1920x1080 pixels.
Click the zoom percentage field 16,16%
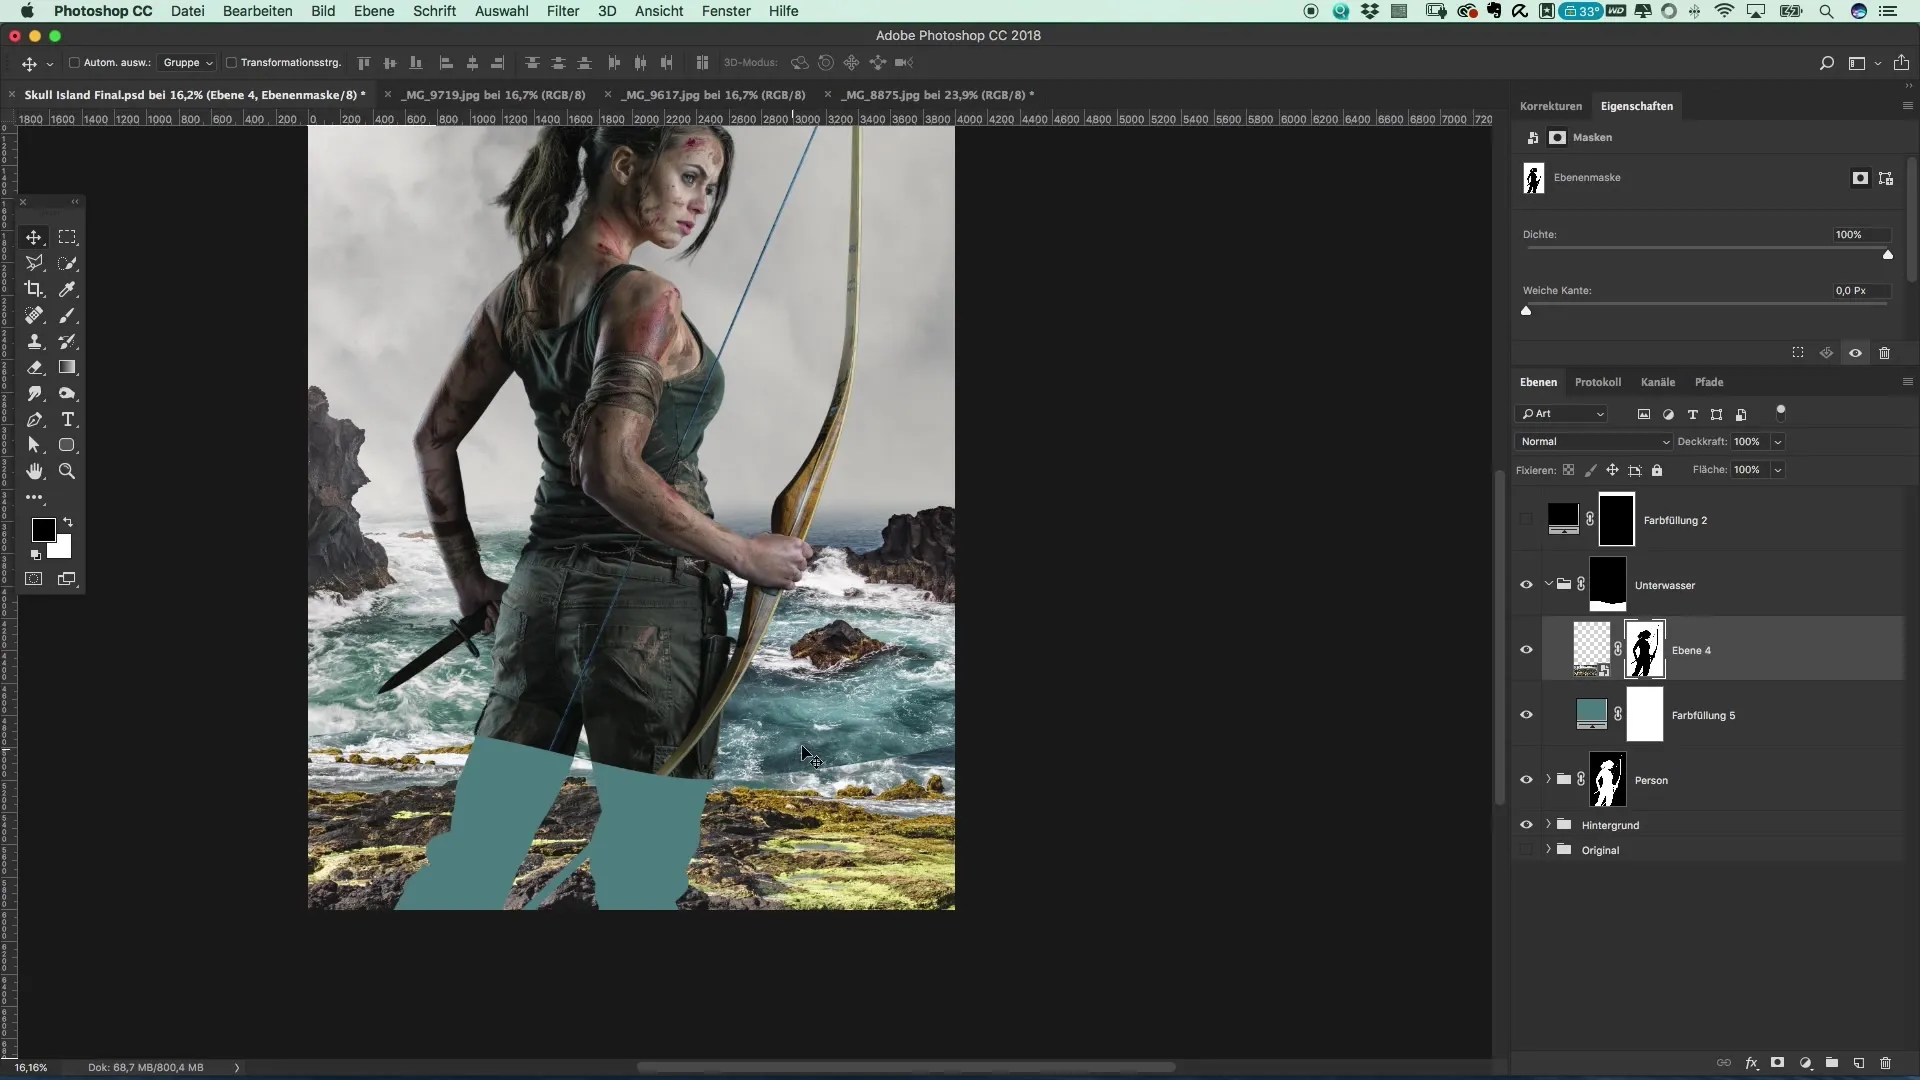[x=31, y=1068]
